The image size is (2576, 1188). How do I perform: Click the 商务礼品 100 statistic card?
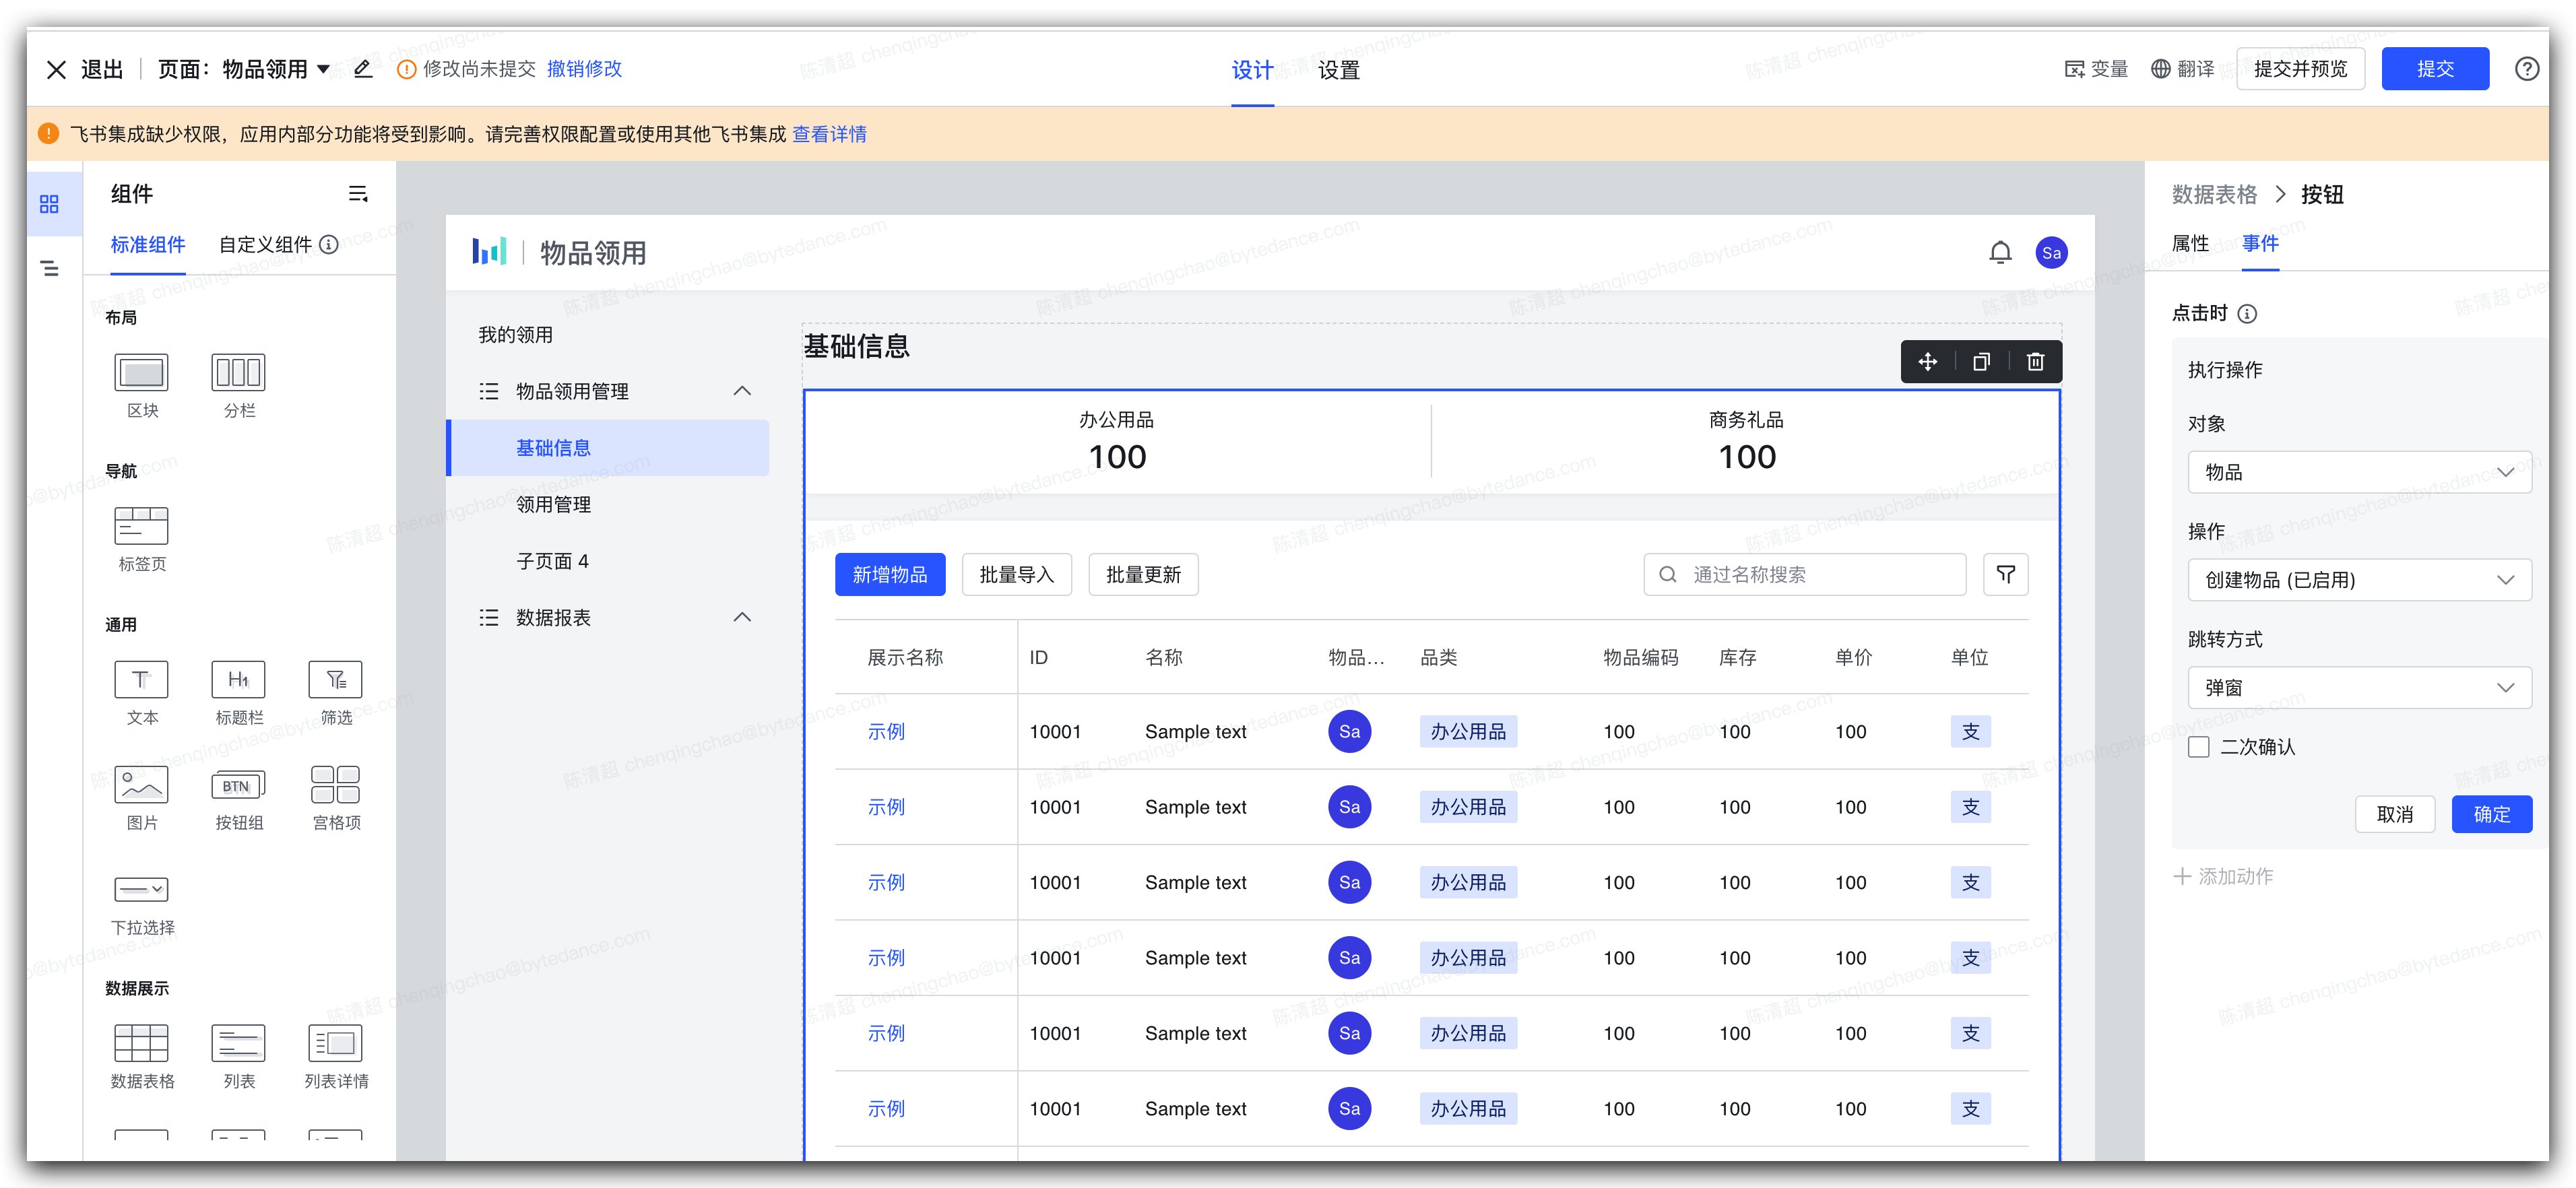click(1746, 441)
